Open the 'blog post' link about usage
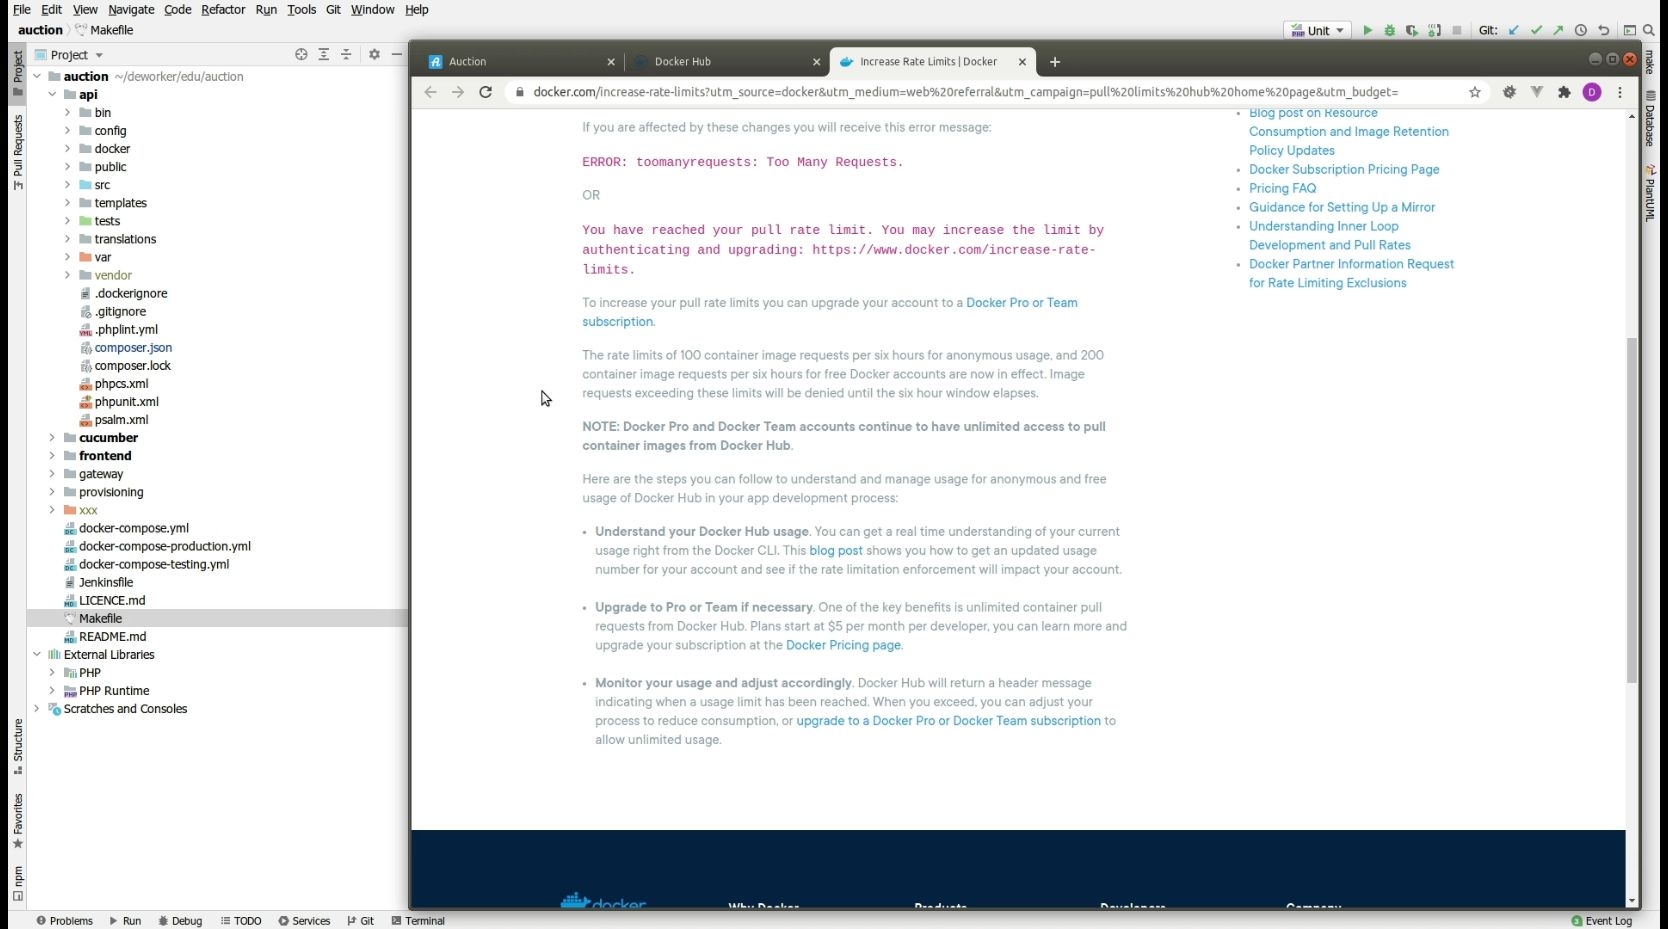This screenshot has width=1668, height=929. pyautogui.click(x=836, y=551)
